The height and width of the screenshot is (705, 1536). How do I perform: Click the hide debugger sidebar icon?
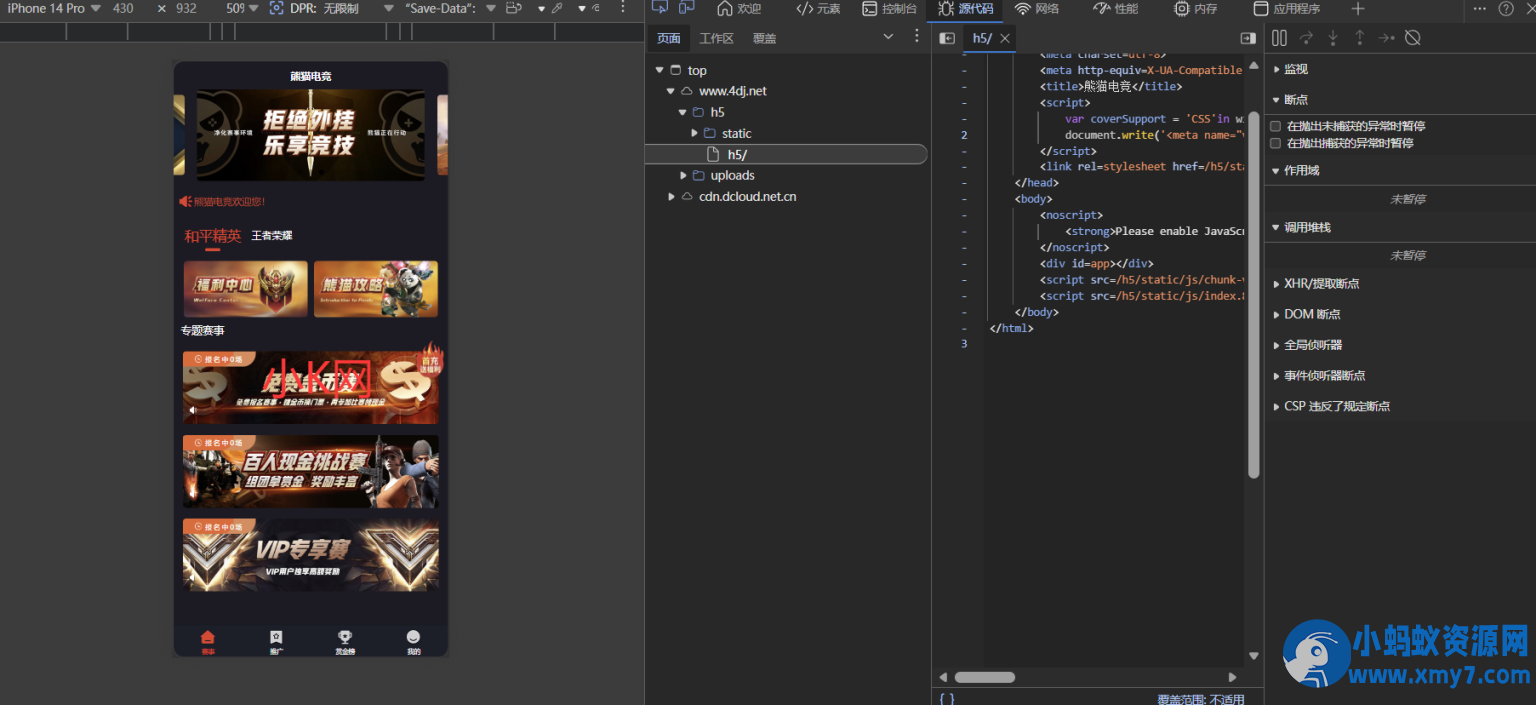pyautogui.click(x=1248, y=38)
